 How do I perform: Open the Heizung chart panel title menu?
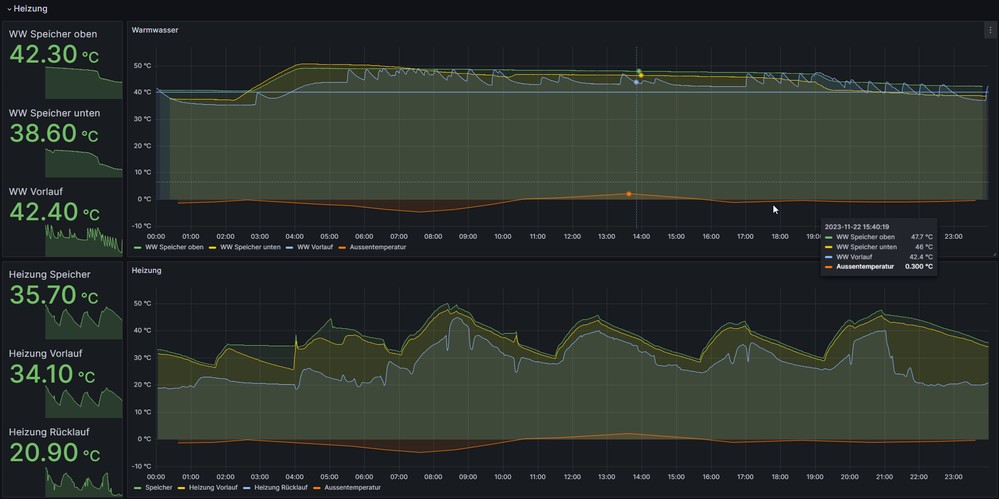coord(147,270)
